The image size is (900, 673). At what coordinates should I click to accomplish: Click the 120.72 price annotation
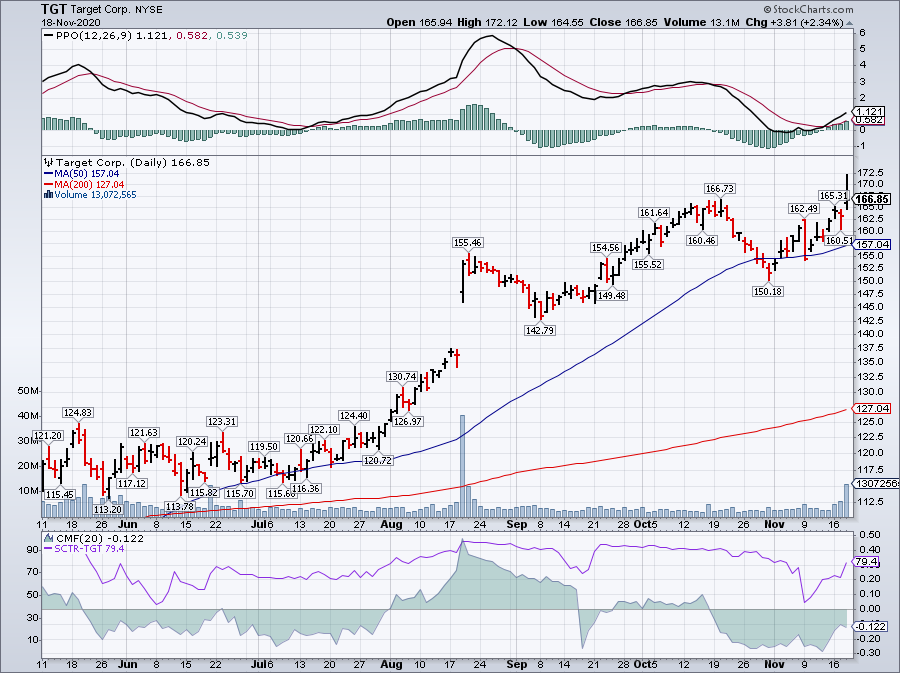(x=378, y=460)
